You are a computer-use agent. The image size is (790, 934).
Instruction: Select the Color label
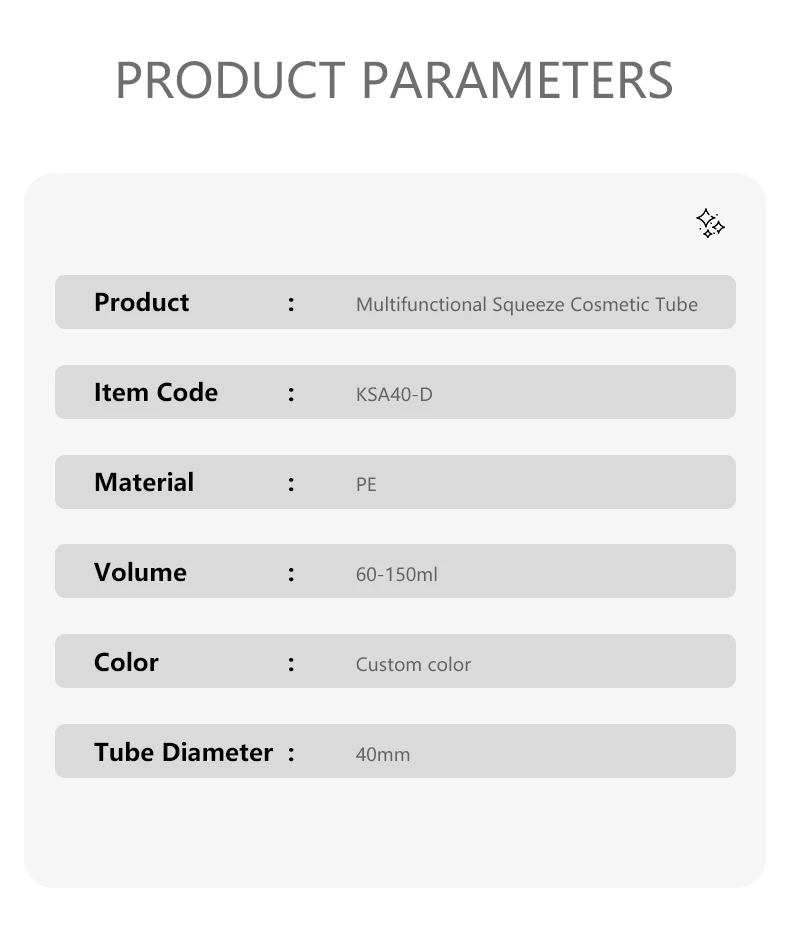coord(126,662)
